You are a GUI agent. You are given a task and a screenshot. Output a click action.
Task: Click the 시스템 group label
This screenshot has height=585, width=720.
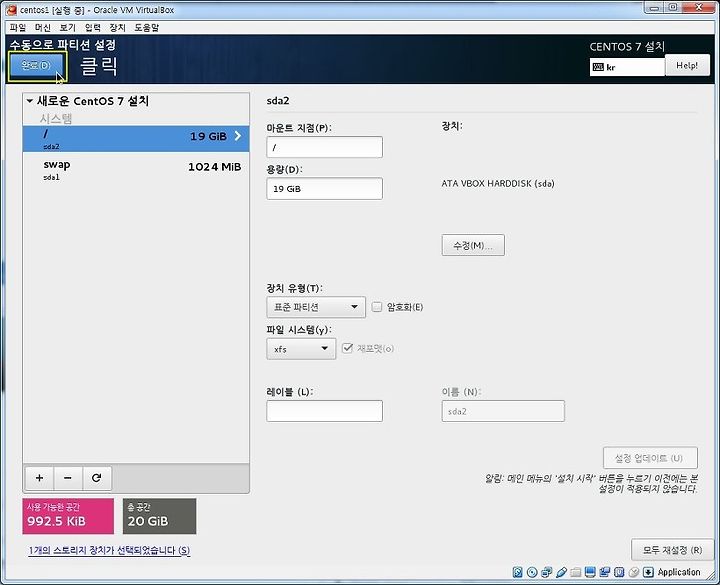[x=56, y=118]
